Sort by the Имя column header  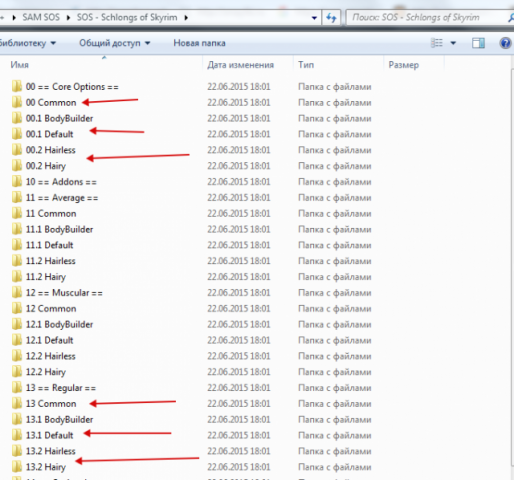19,65
